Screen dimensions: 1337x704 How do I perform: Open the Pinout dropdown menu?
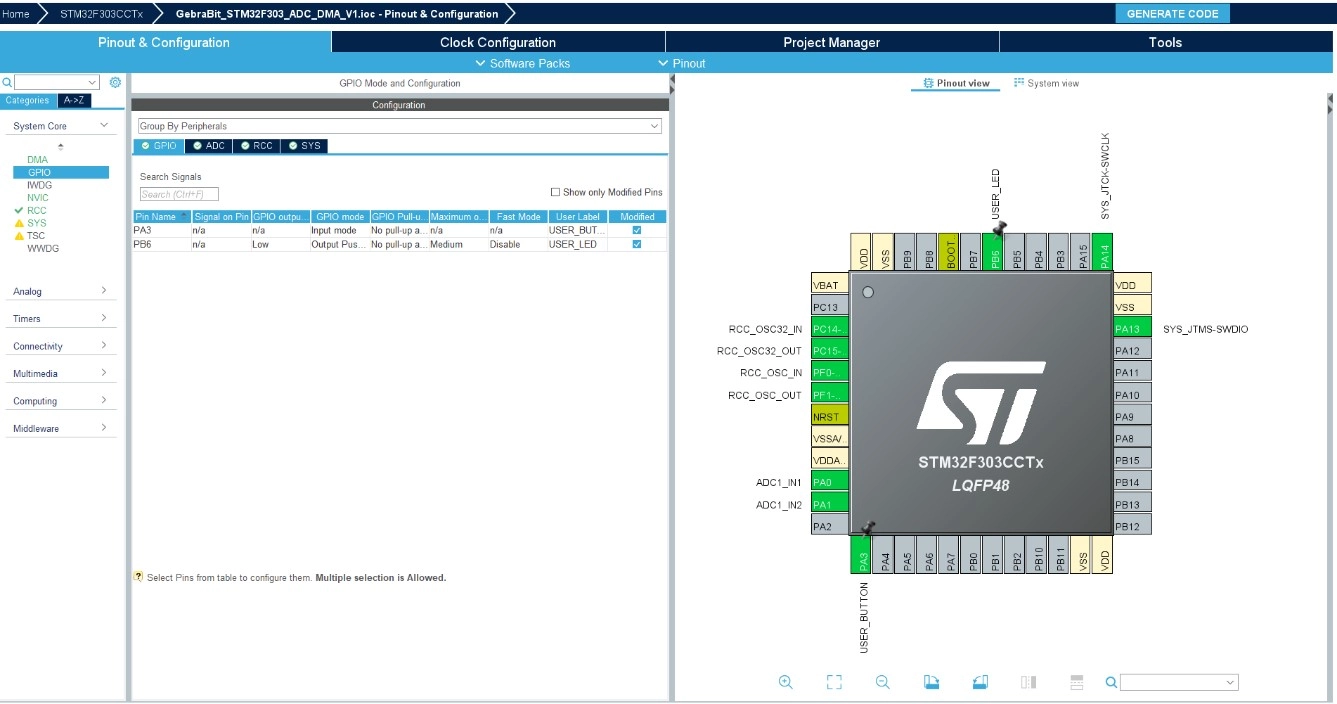click(x=682, y=63)
